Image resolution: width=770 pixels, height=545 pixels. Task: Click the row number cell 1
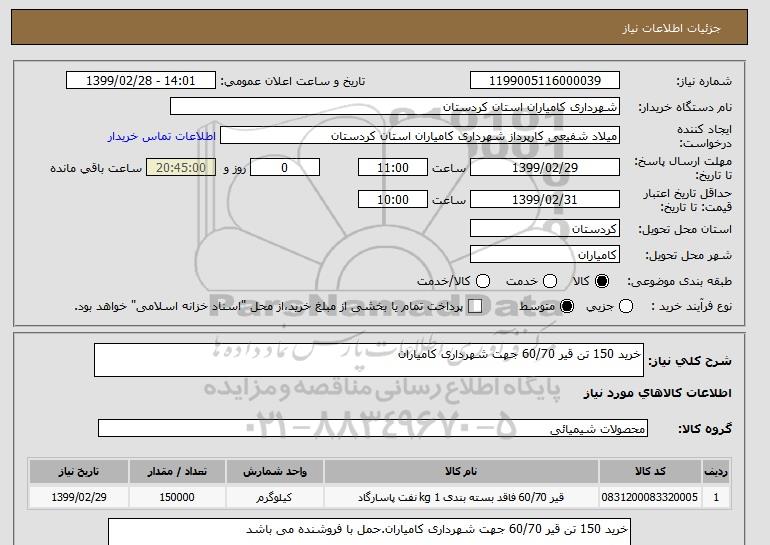click(716, 497)
